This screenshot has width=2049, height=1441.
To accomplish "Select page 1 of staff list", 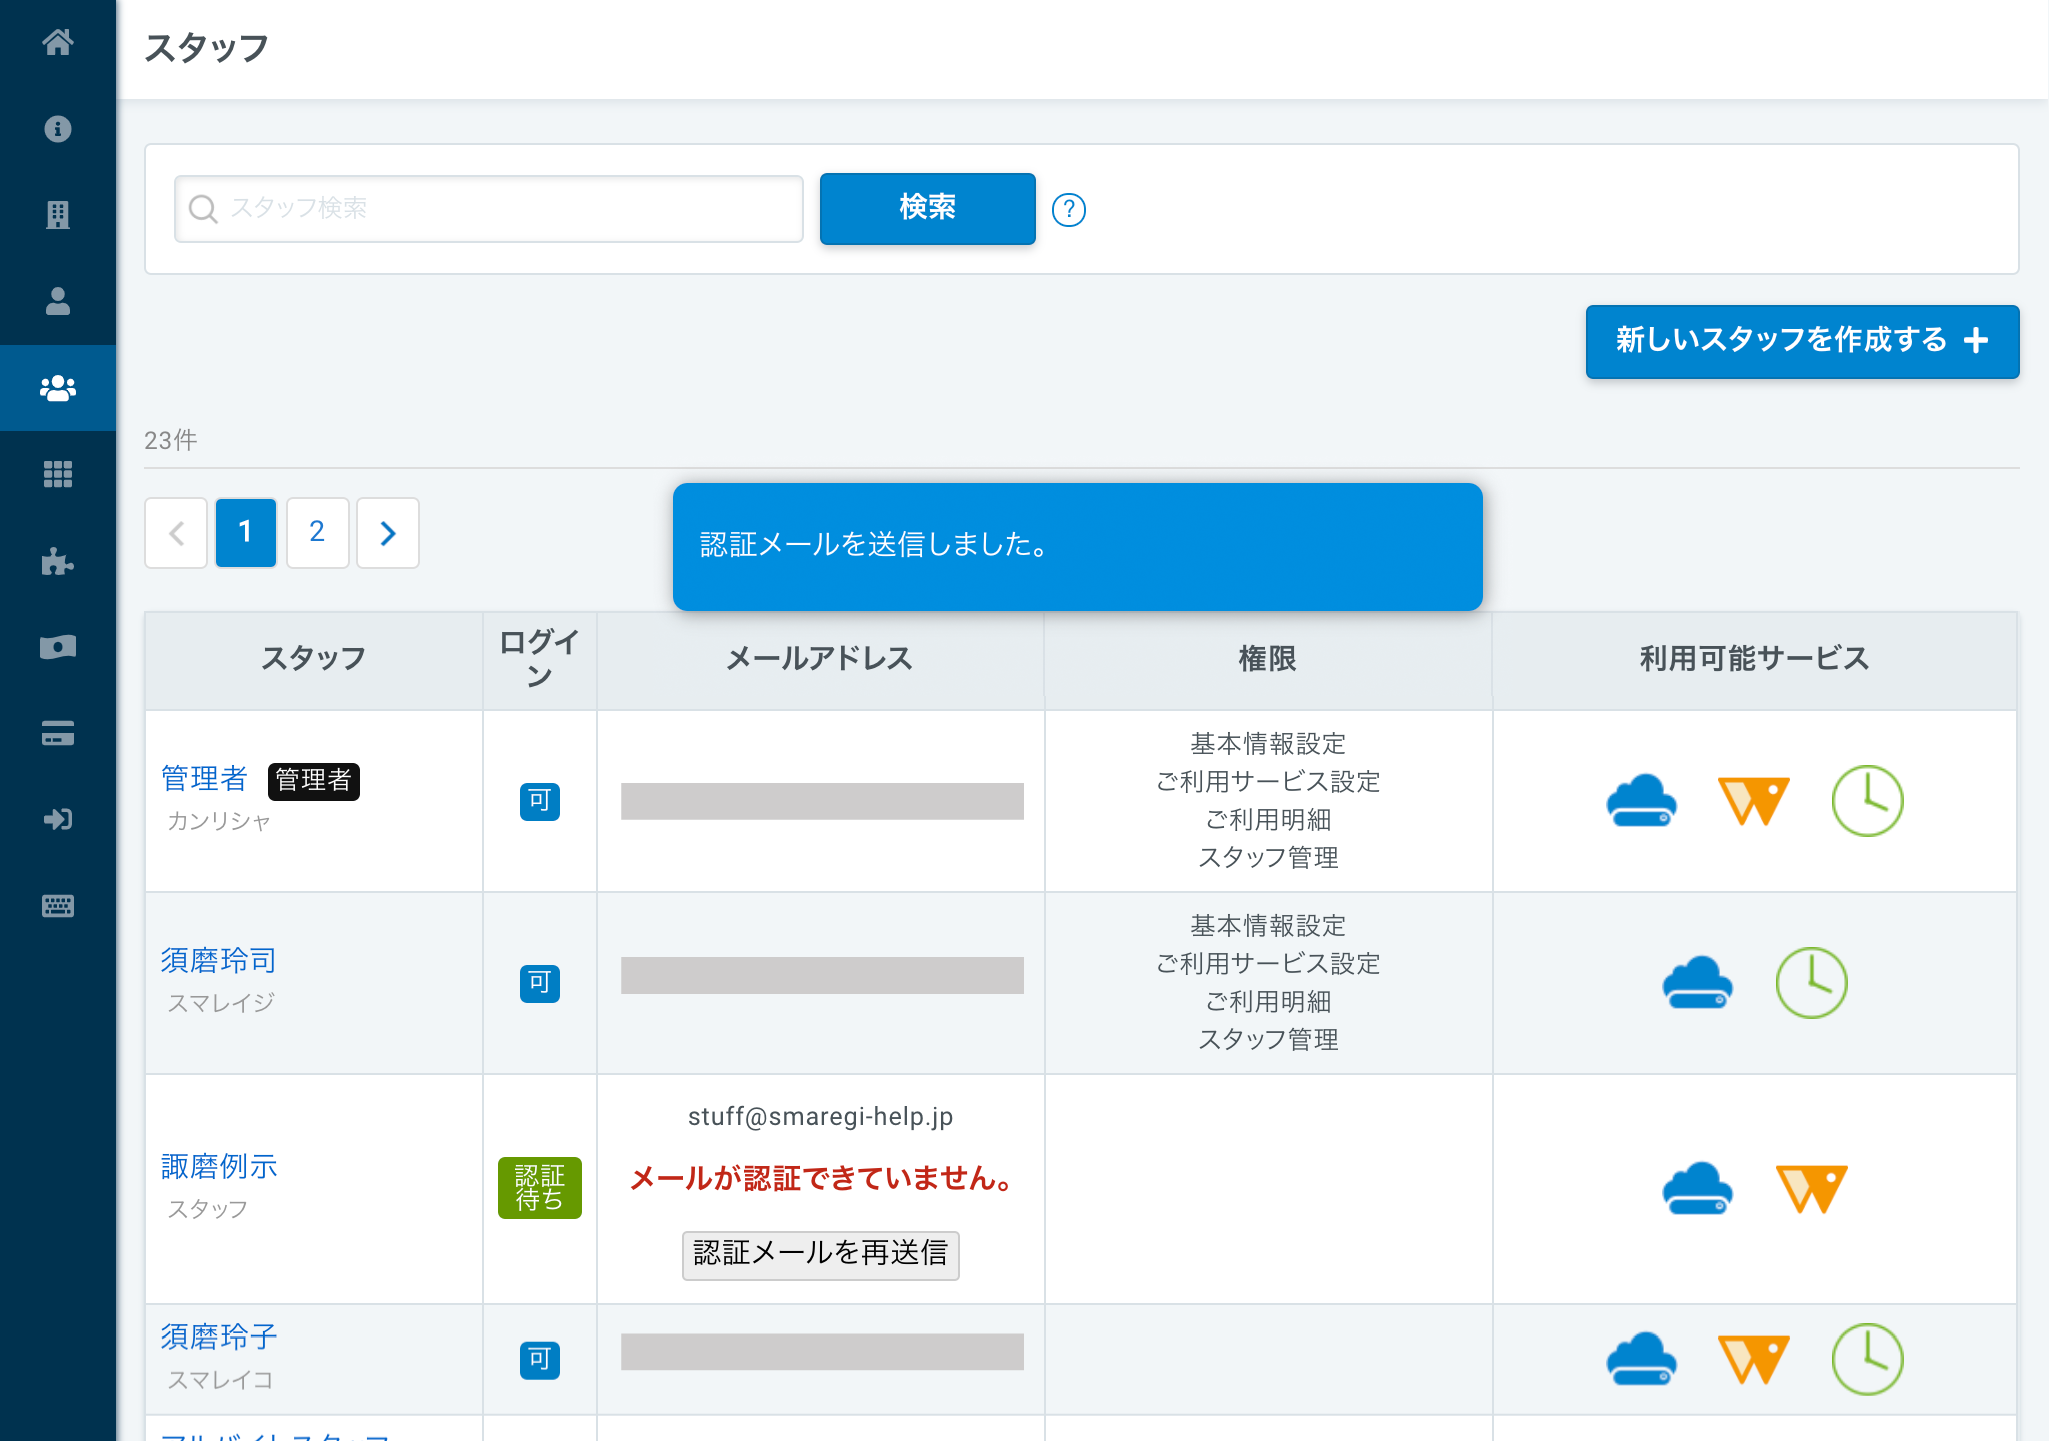I will click(246, 533).
